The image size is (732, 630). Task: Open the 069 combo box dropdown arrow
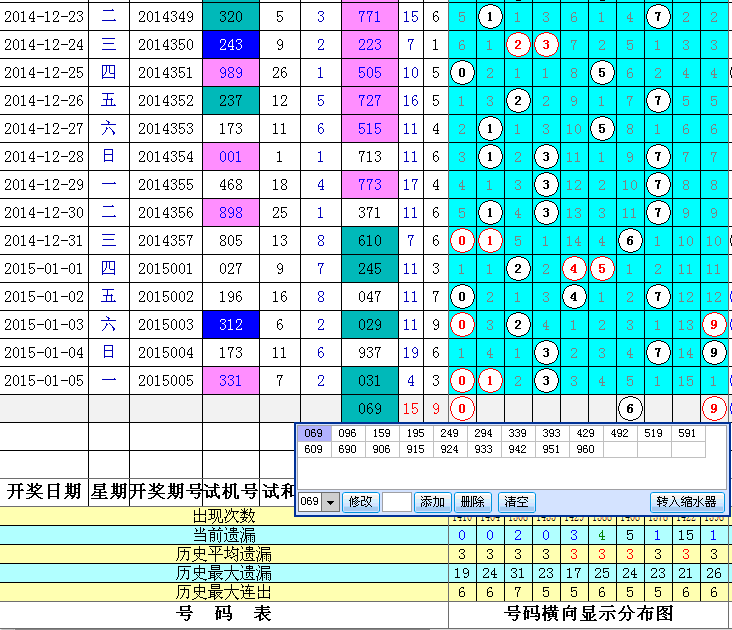tap(332, 502)
